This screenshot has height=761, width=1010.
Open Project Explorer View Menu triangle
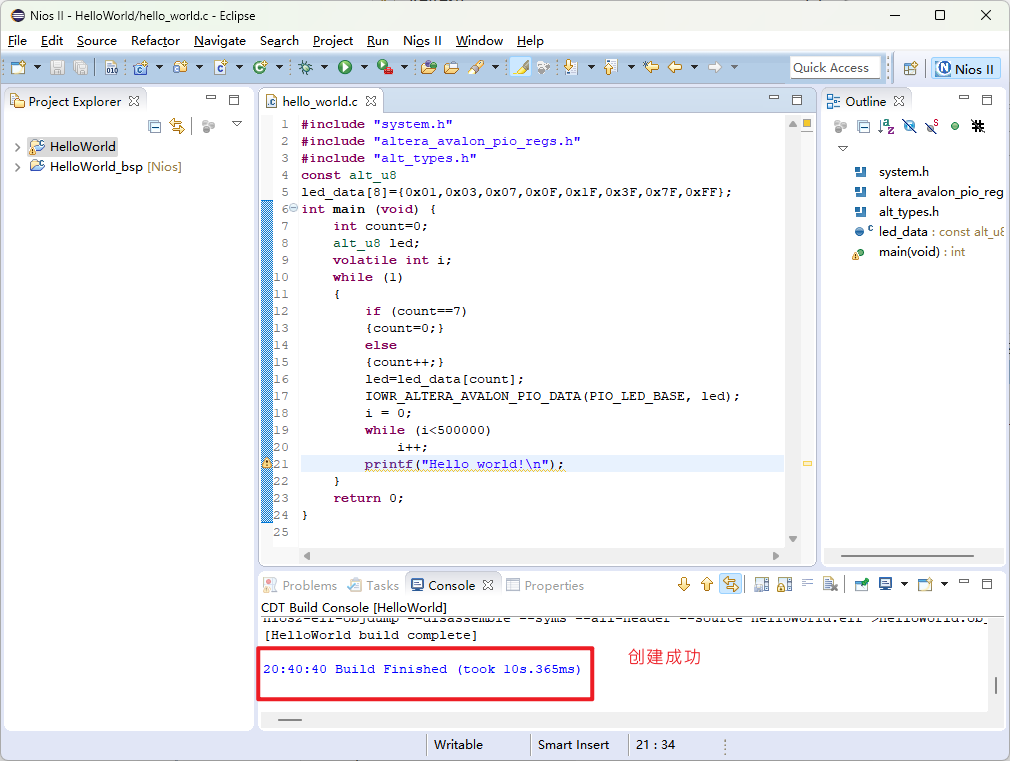[x=237, y=124]
